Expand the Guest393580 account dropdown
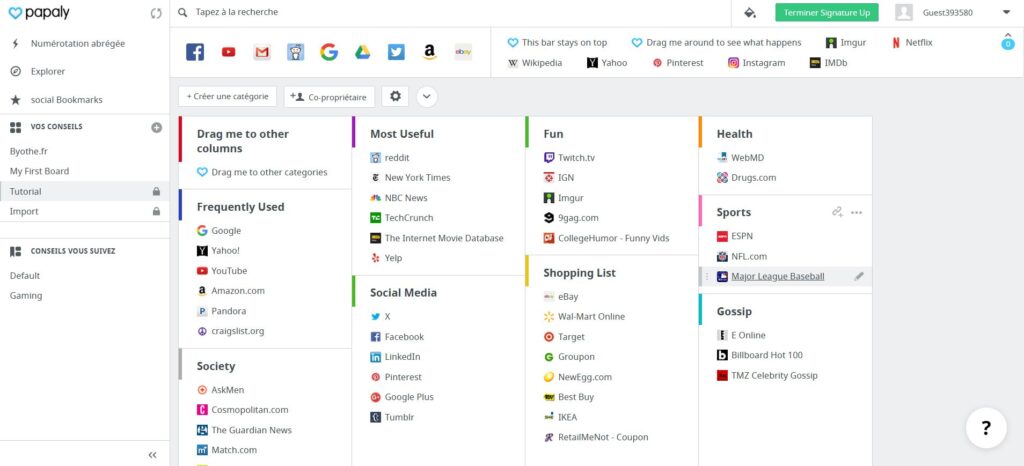 pos(1006,12)
